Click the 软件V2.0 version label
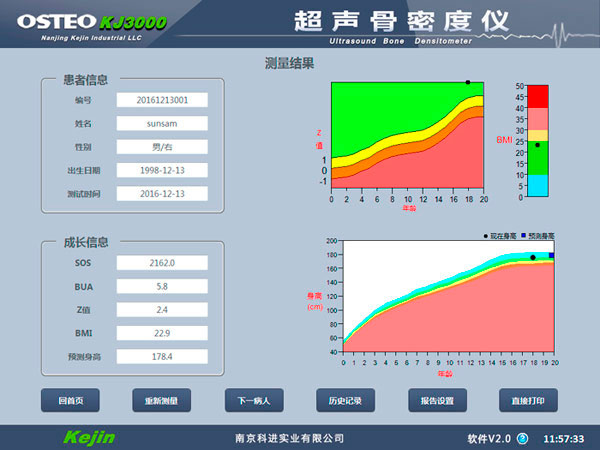 489,439
